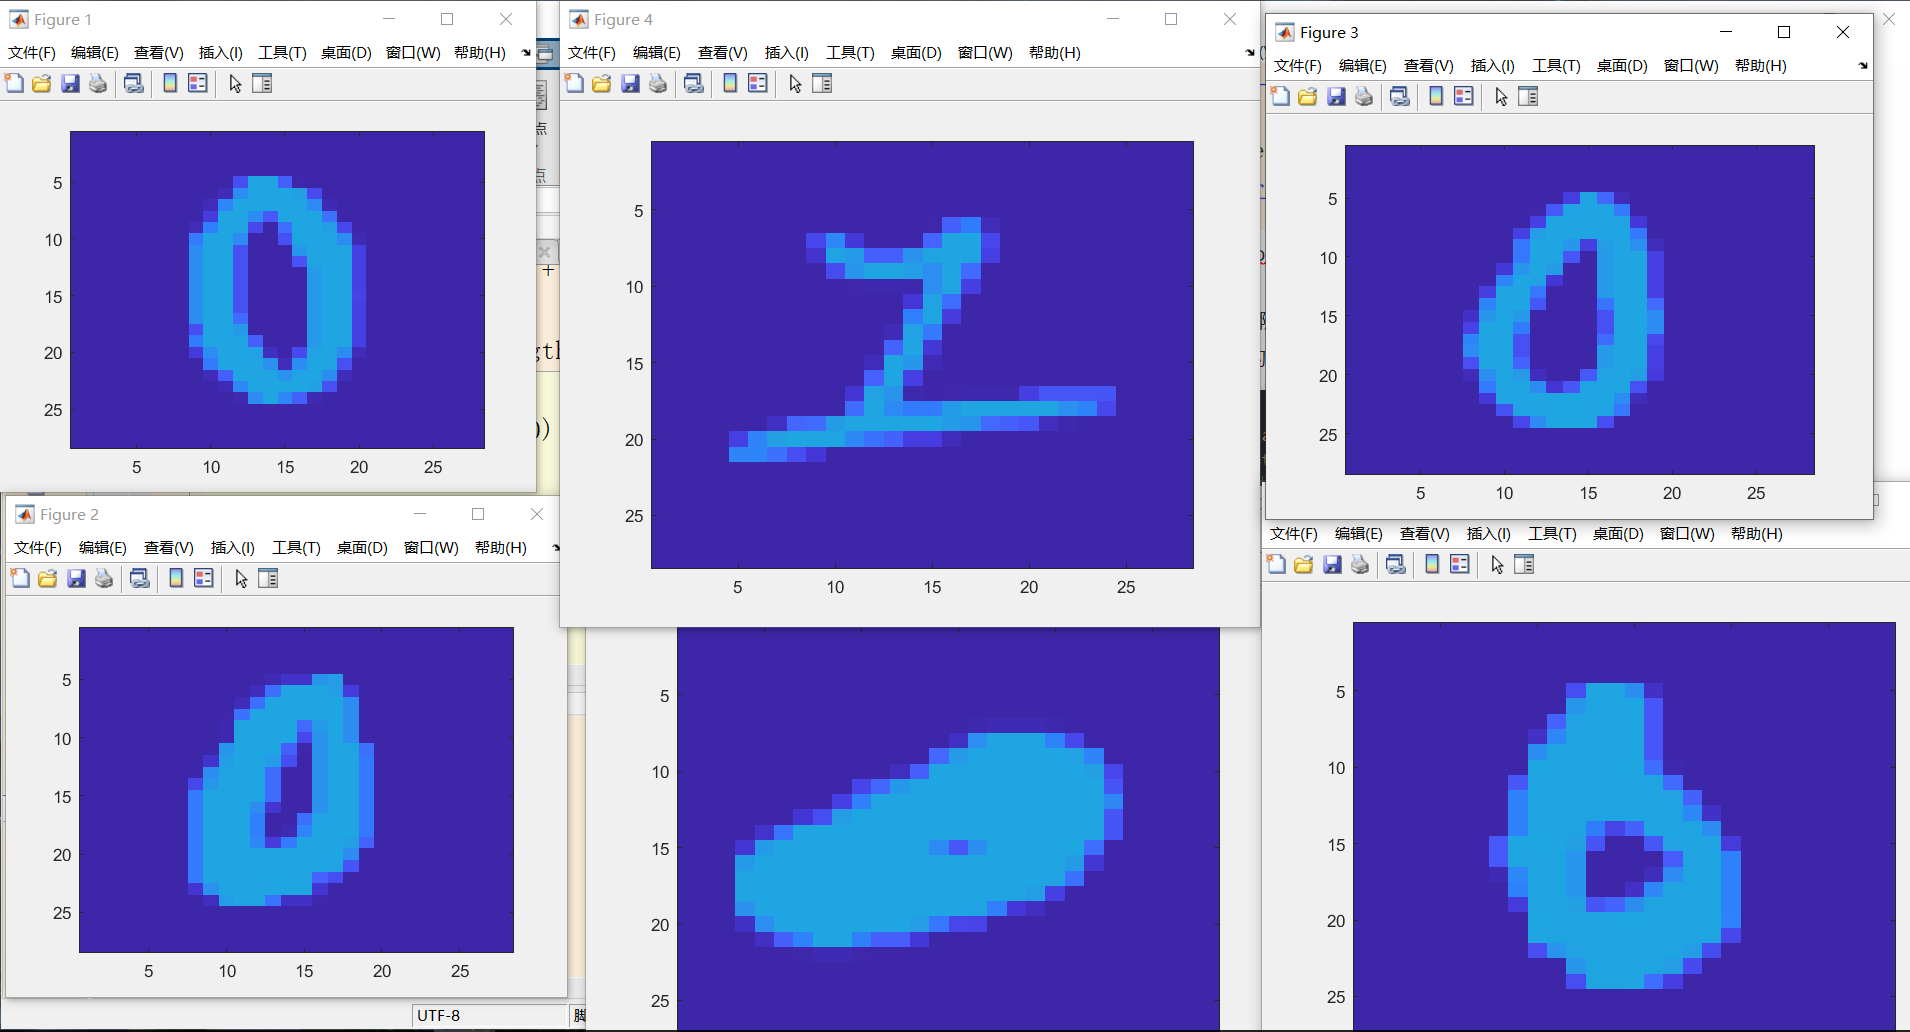The image size is (1910, 1032).
Task: Open Property Inspector in Figure 1 toolbar
Action: coord(262,83)
